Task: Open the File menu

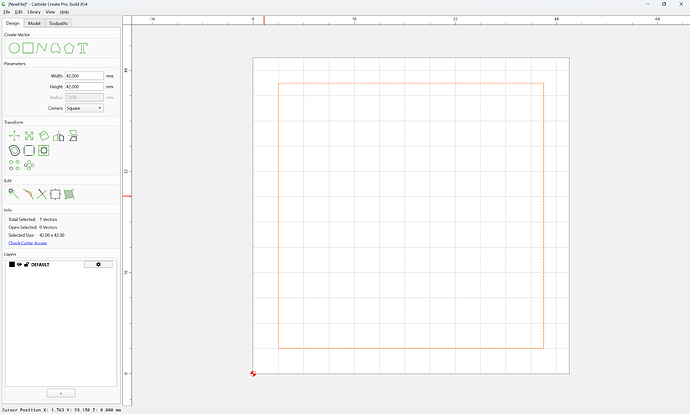Action: tap(7, 12)
